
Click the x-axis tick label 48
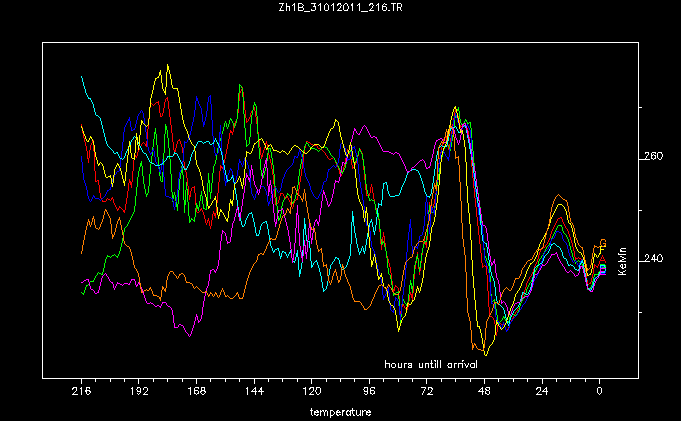[x=484, y=393]
